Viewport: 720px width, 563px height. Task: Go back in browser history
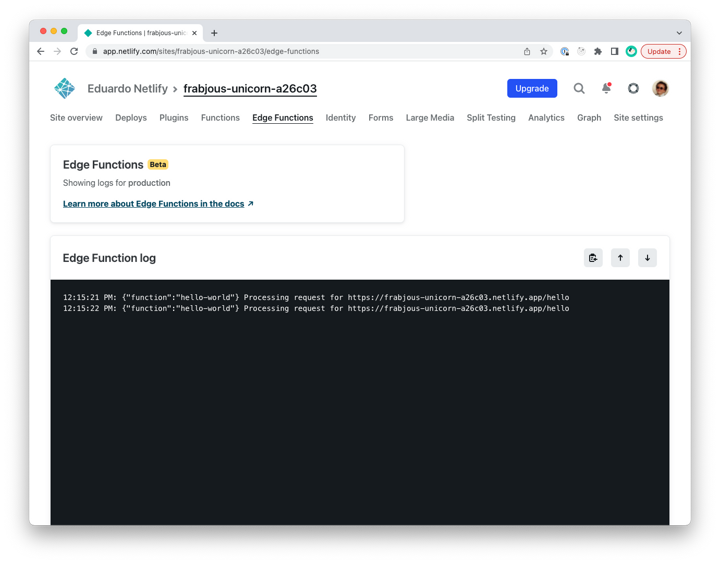coord(41,51)
